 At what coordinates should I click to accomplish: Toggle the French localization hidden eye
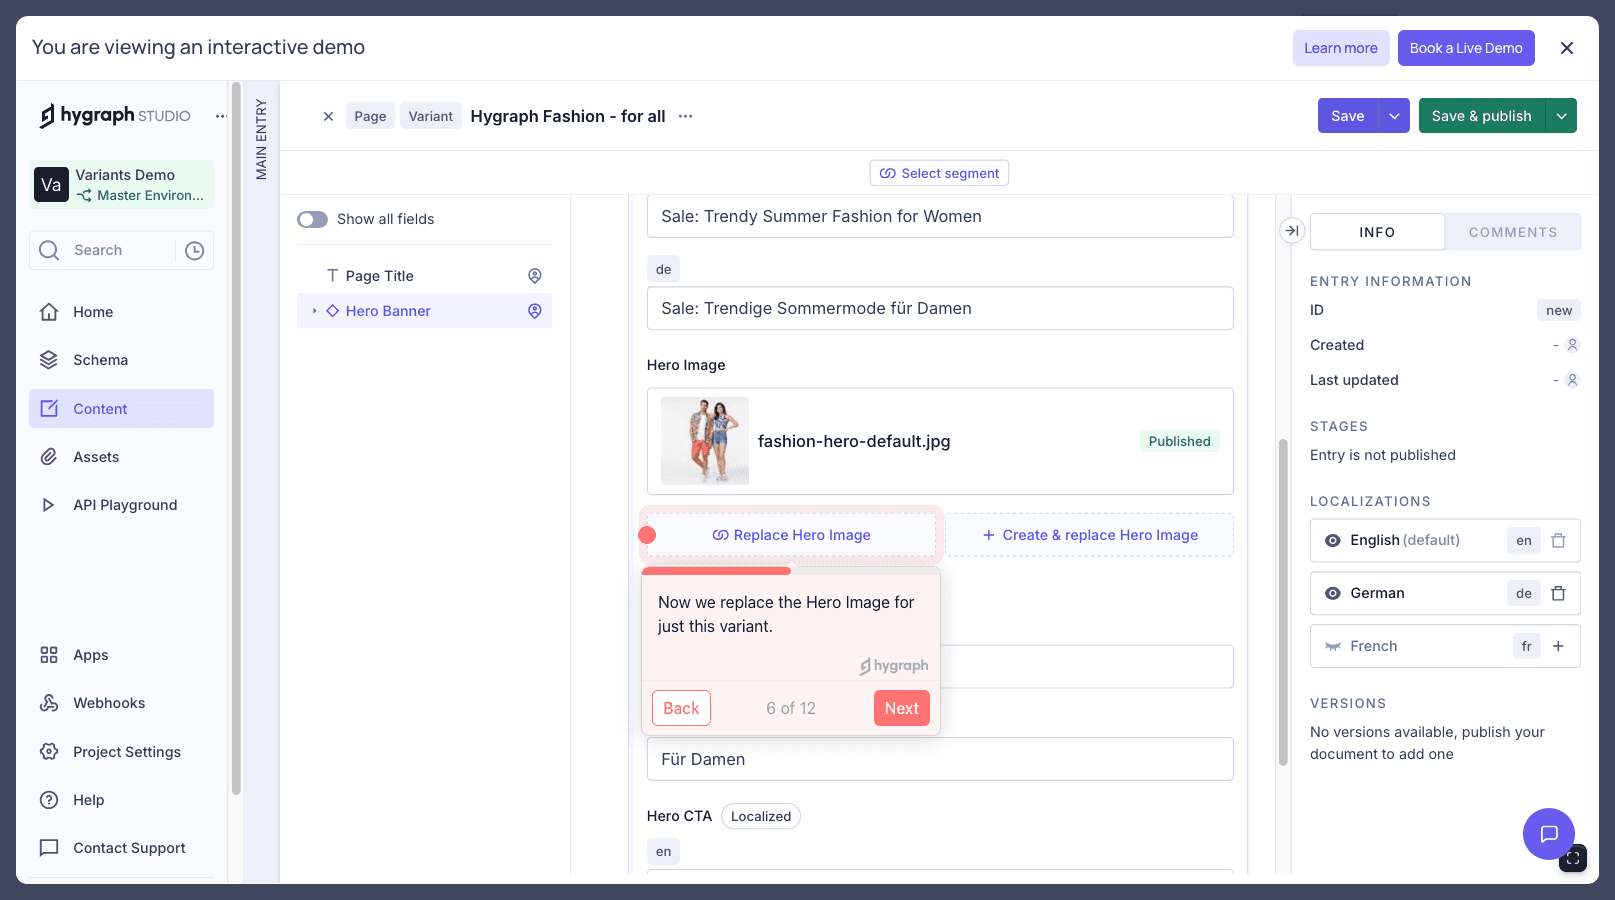click(x=1333, y=646)
